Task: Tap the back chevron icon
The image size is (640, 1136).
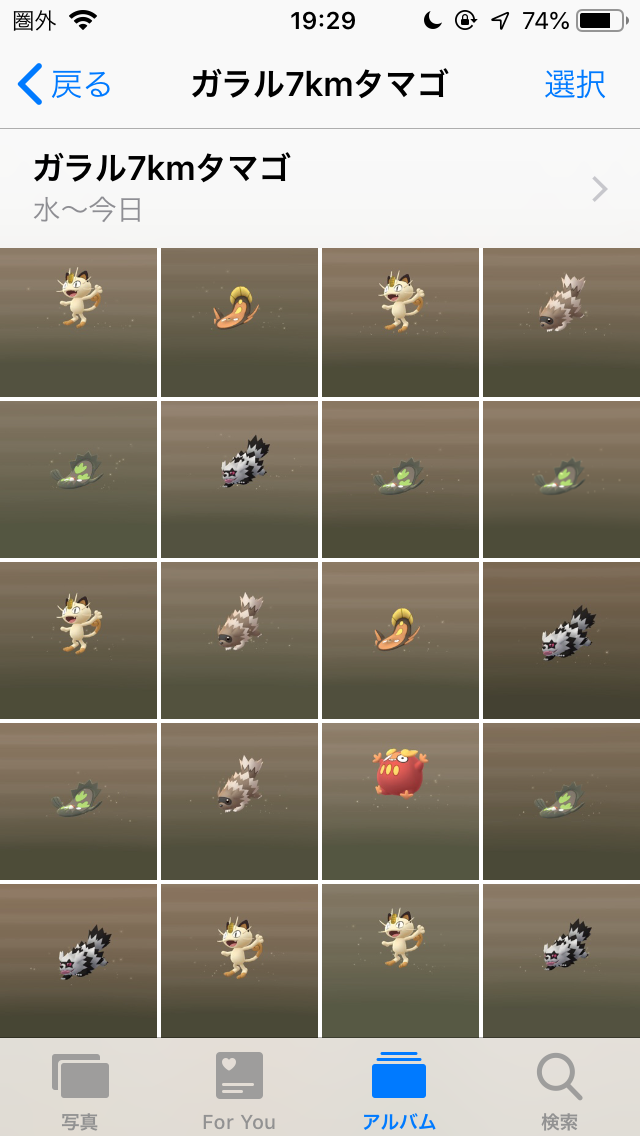Action: pos(30,84)
